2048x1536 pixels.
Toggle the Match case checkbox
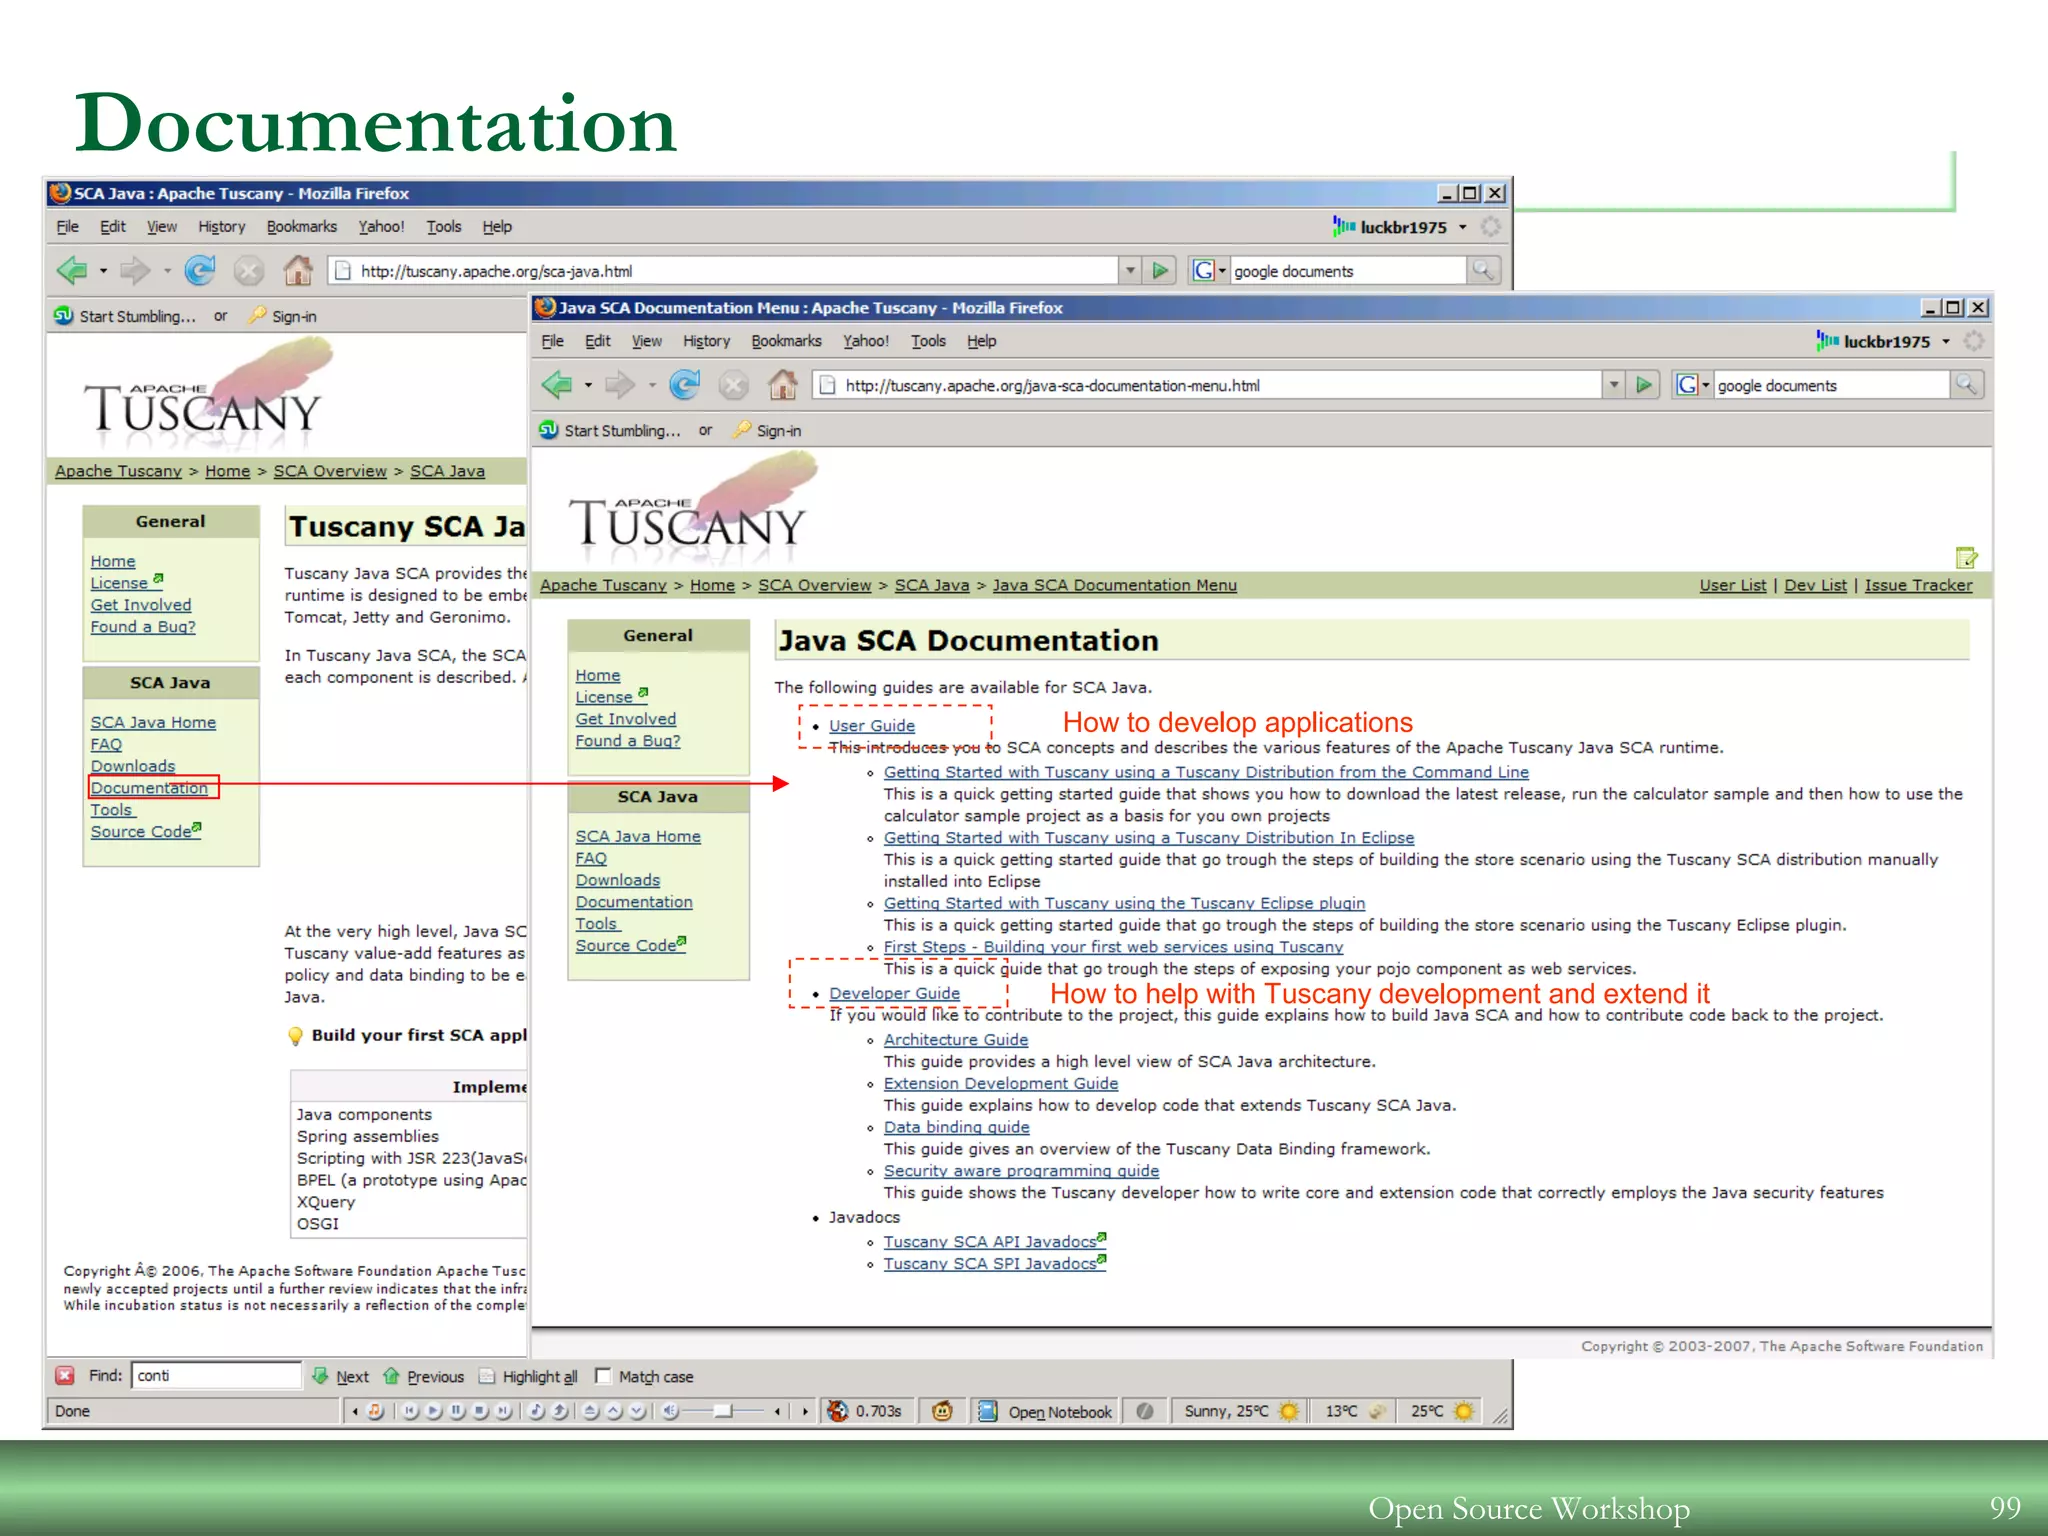tap(603, 1376)
